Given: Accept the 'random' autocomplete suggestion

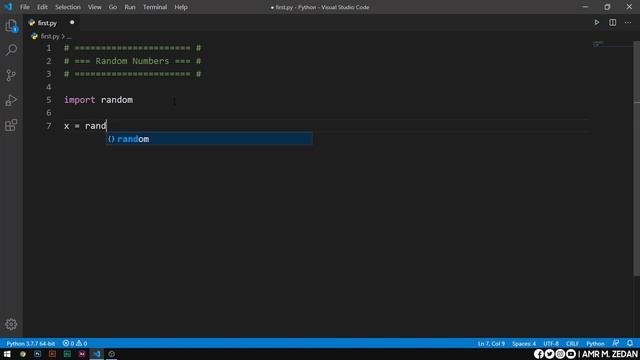Looking at the screenshot, I should click(209, 139).
